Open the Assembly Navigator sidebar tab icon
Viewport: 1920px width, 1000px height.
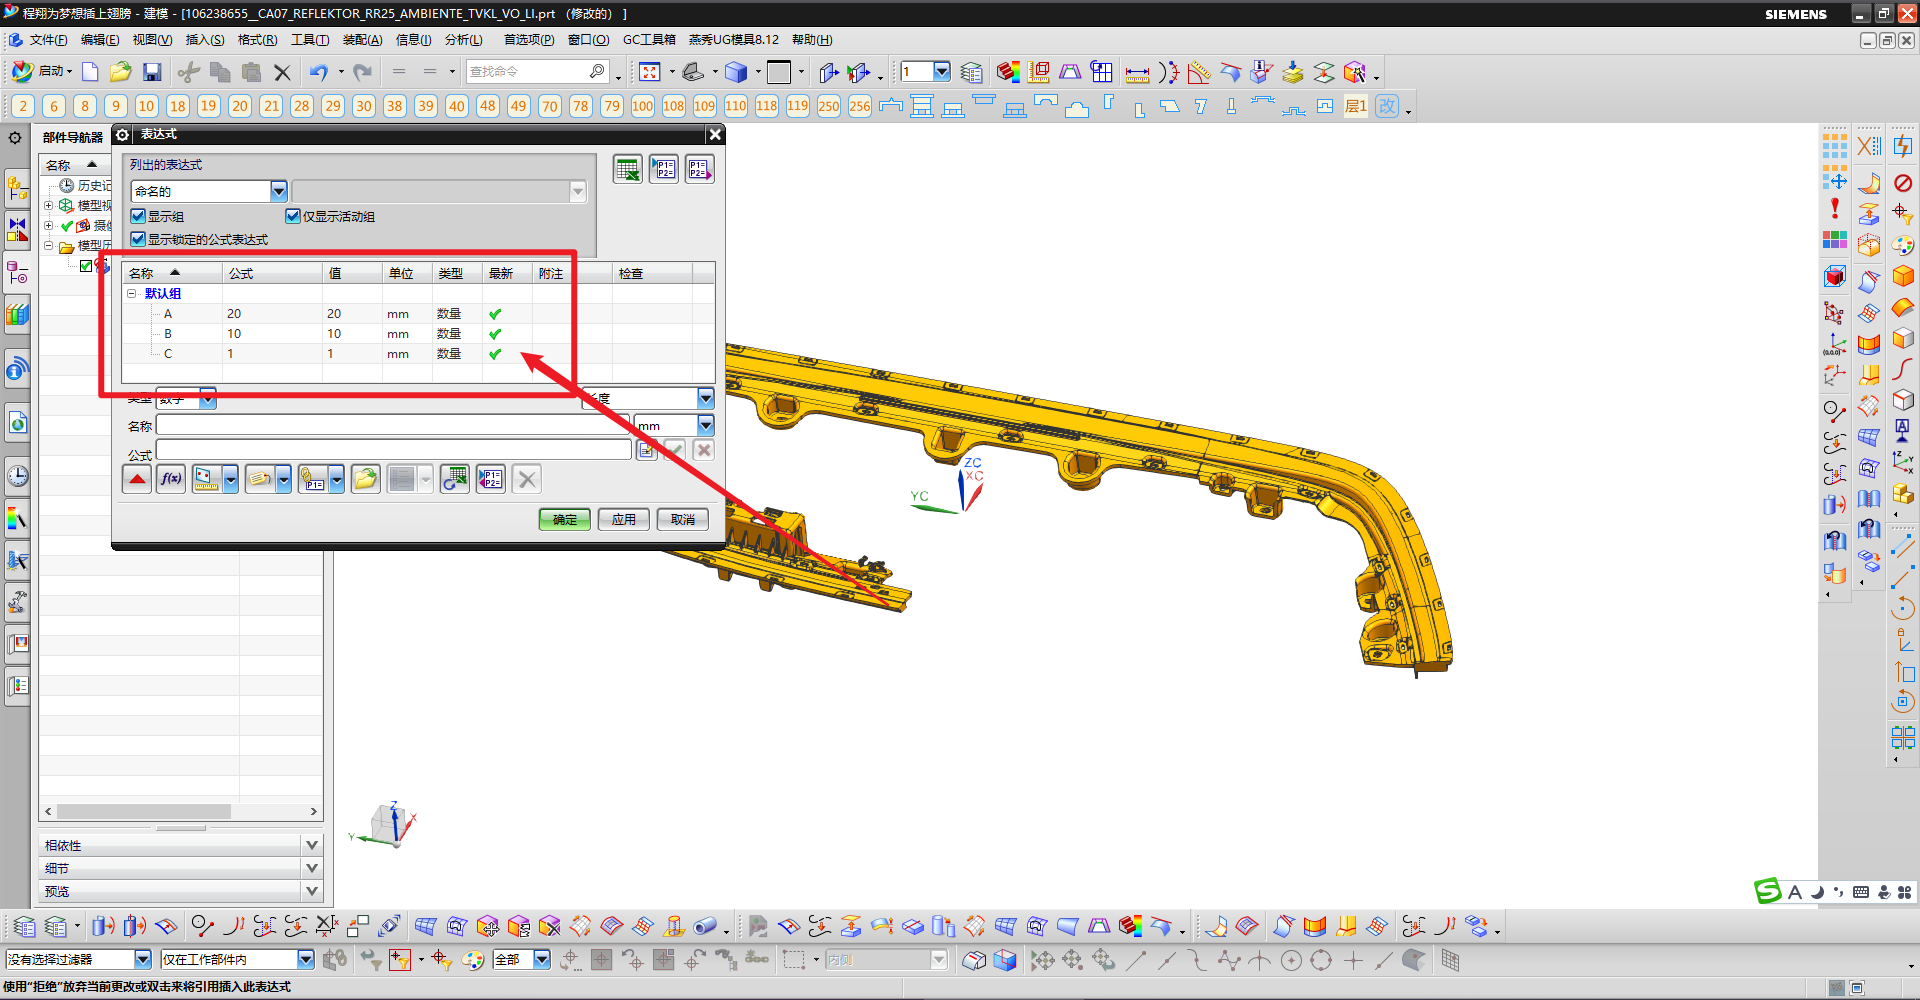click(18, 187)
